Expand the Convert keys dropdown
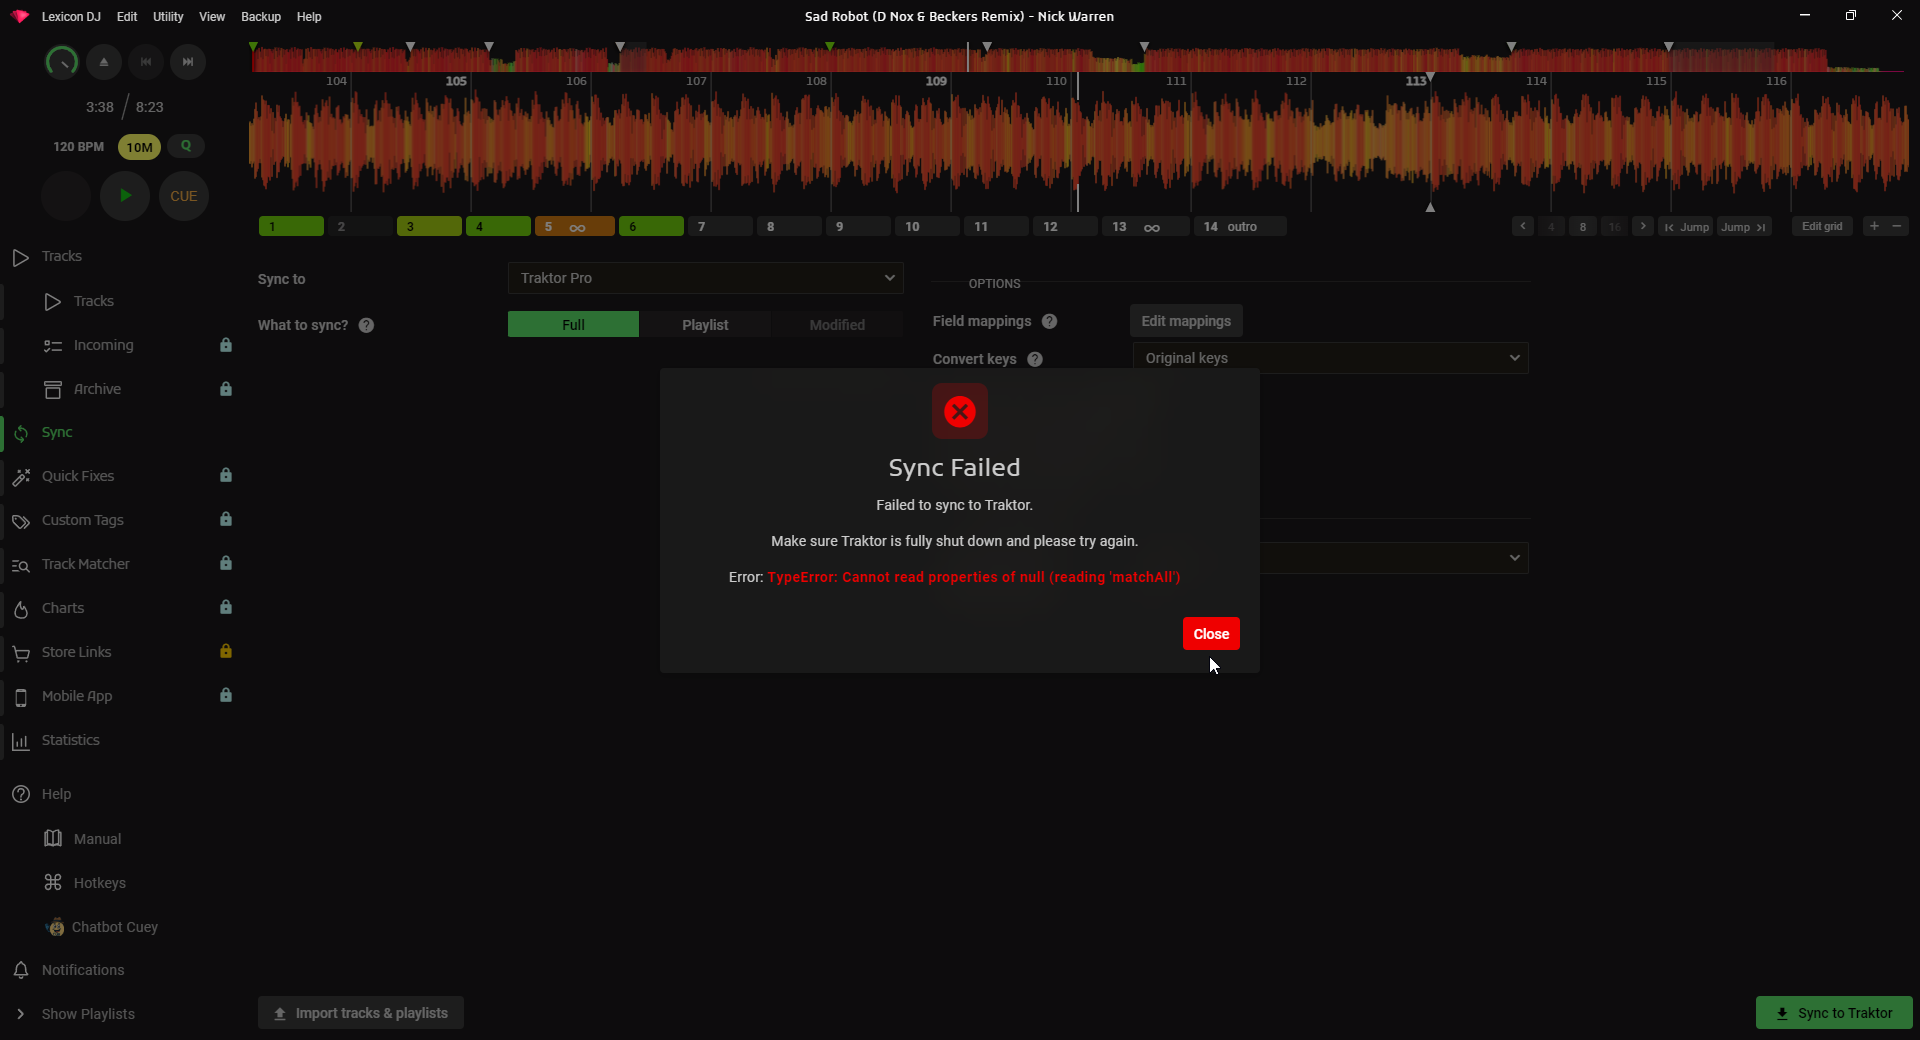Image resolution: width=1920 pixels, height=1040 pixels. [x=1329, y=358]
